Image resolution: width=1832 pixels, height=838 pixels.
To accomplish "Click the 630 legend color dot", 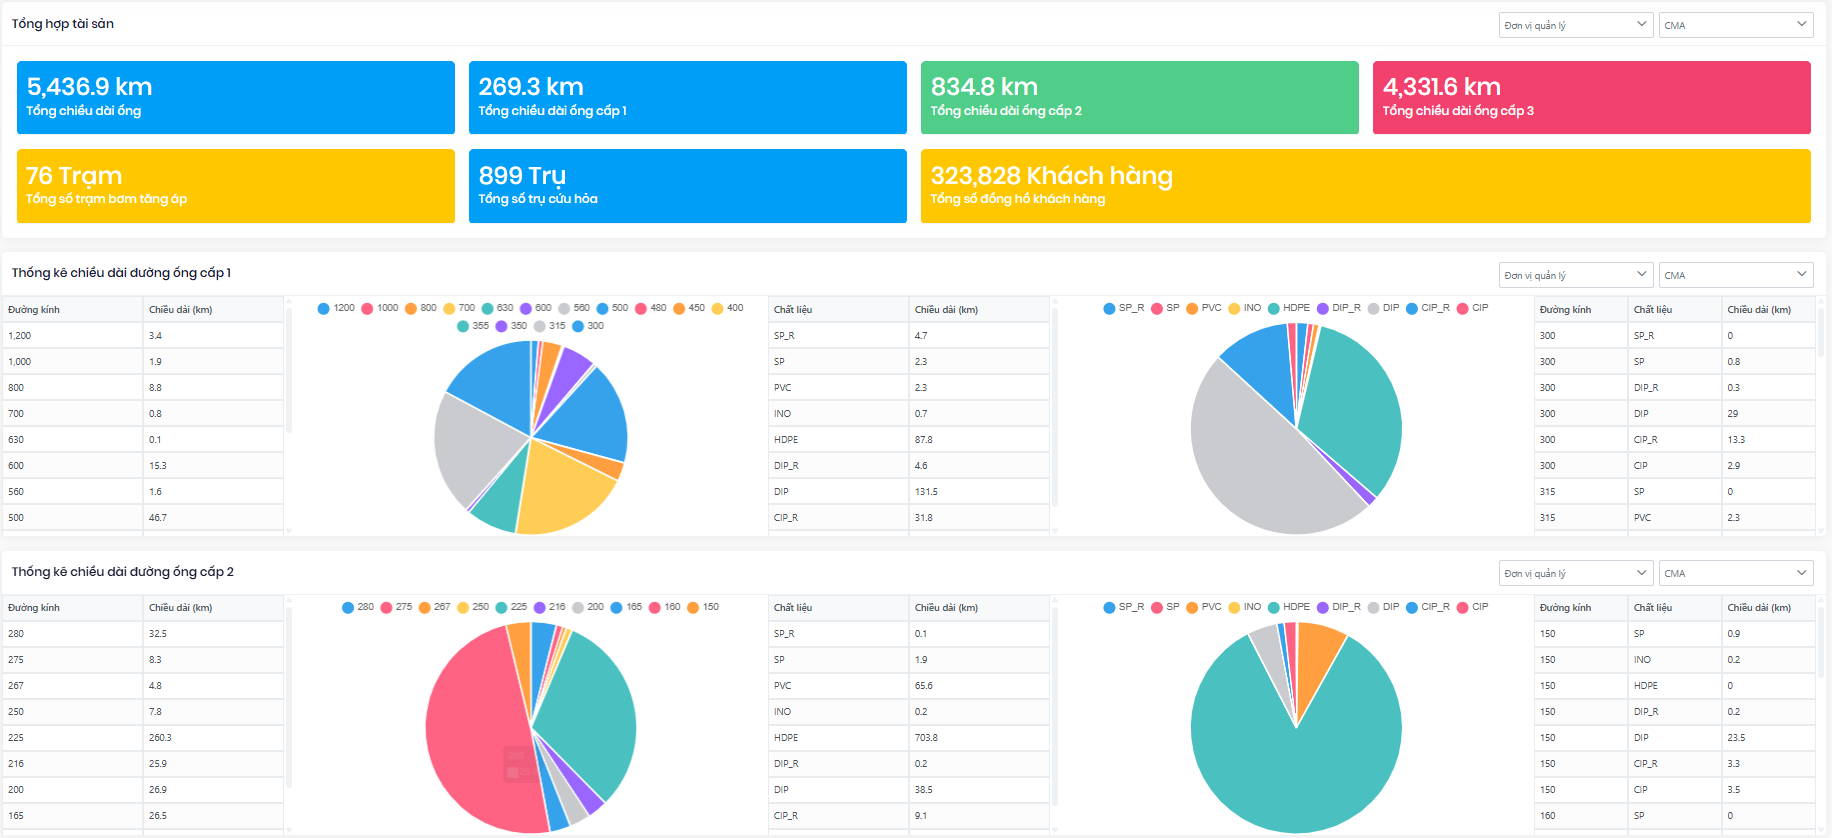I will click(x=488, y=308).
